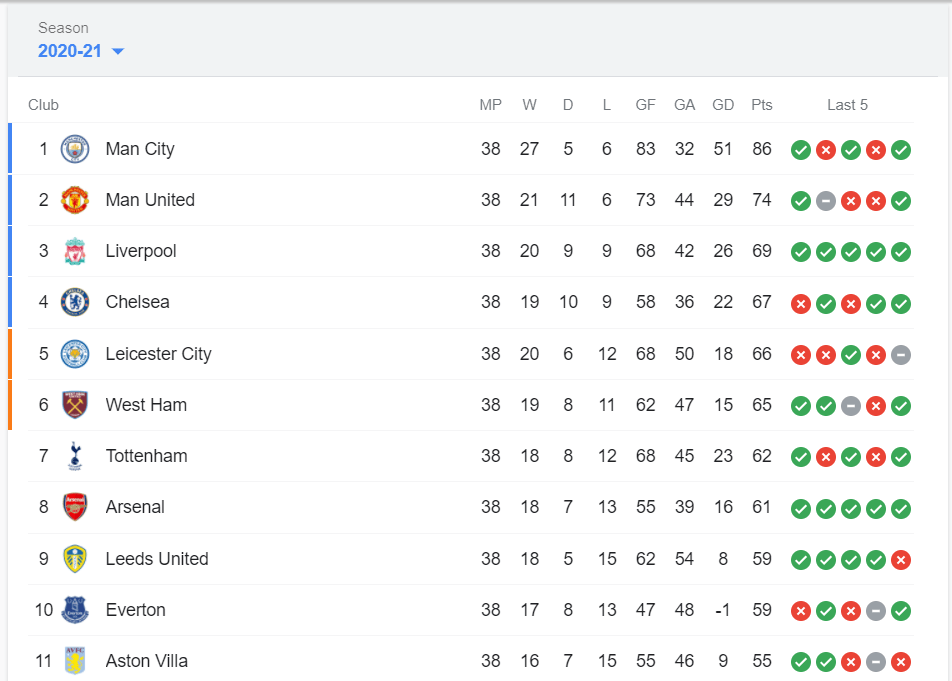Click the Leicester City club crest
This screenshot has height=681, width=952.
[75, 354]
